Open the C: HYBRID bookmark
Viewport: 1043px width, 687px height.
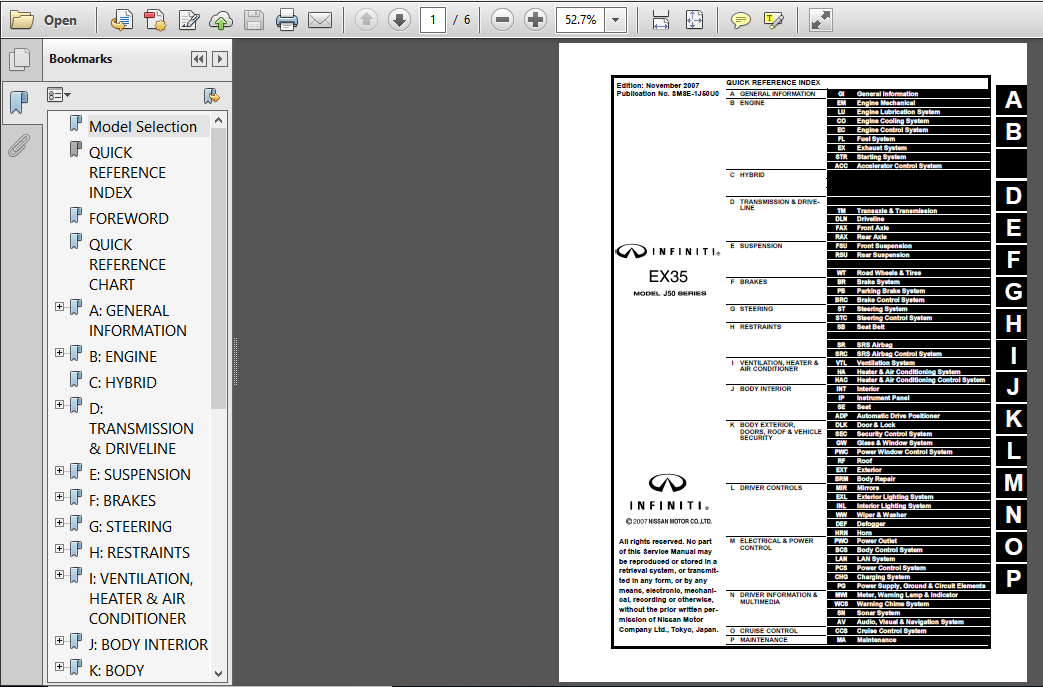point(123,382)
